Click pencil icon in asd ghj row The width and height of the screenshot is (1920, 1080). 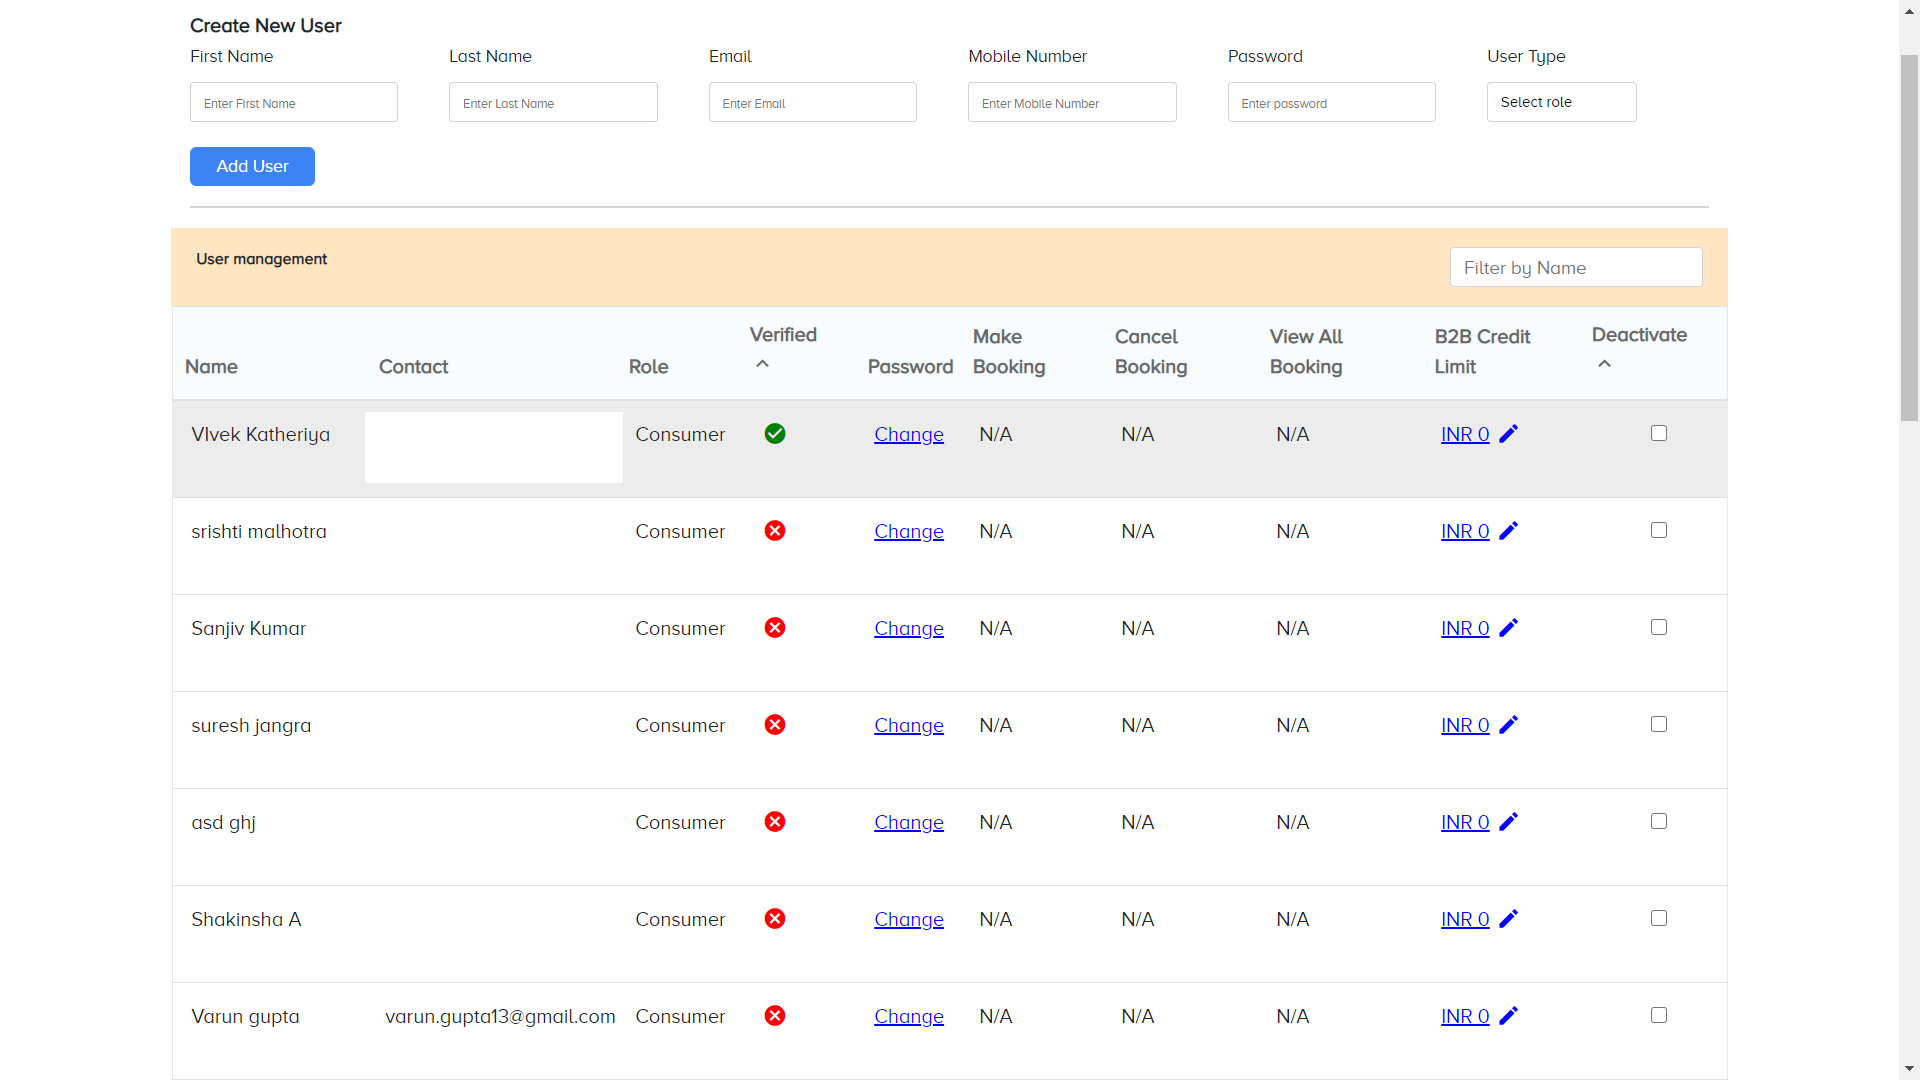pos(1508,822)
